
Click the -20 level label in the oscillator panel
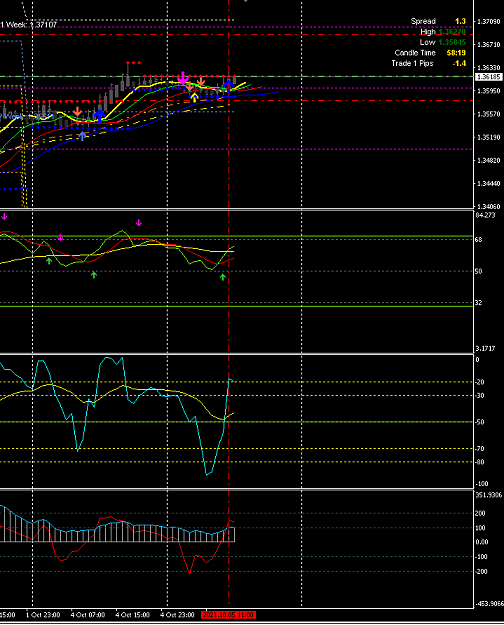[480, 382]
